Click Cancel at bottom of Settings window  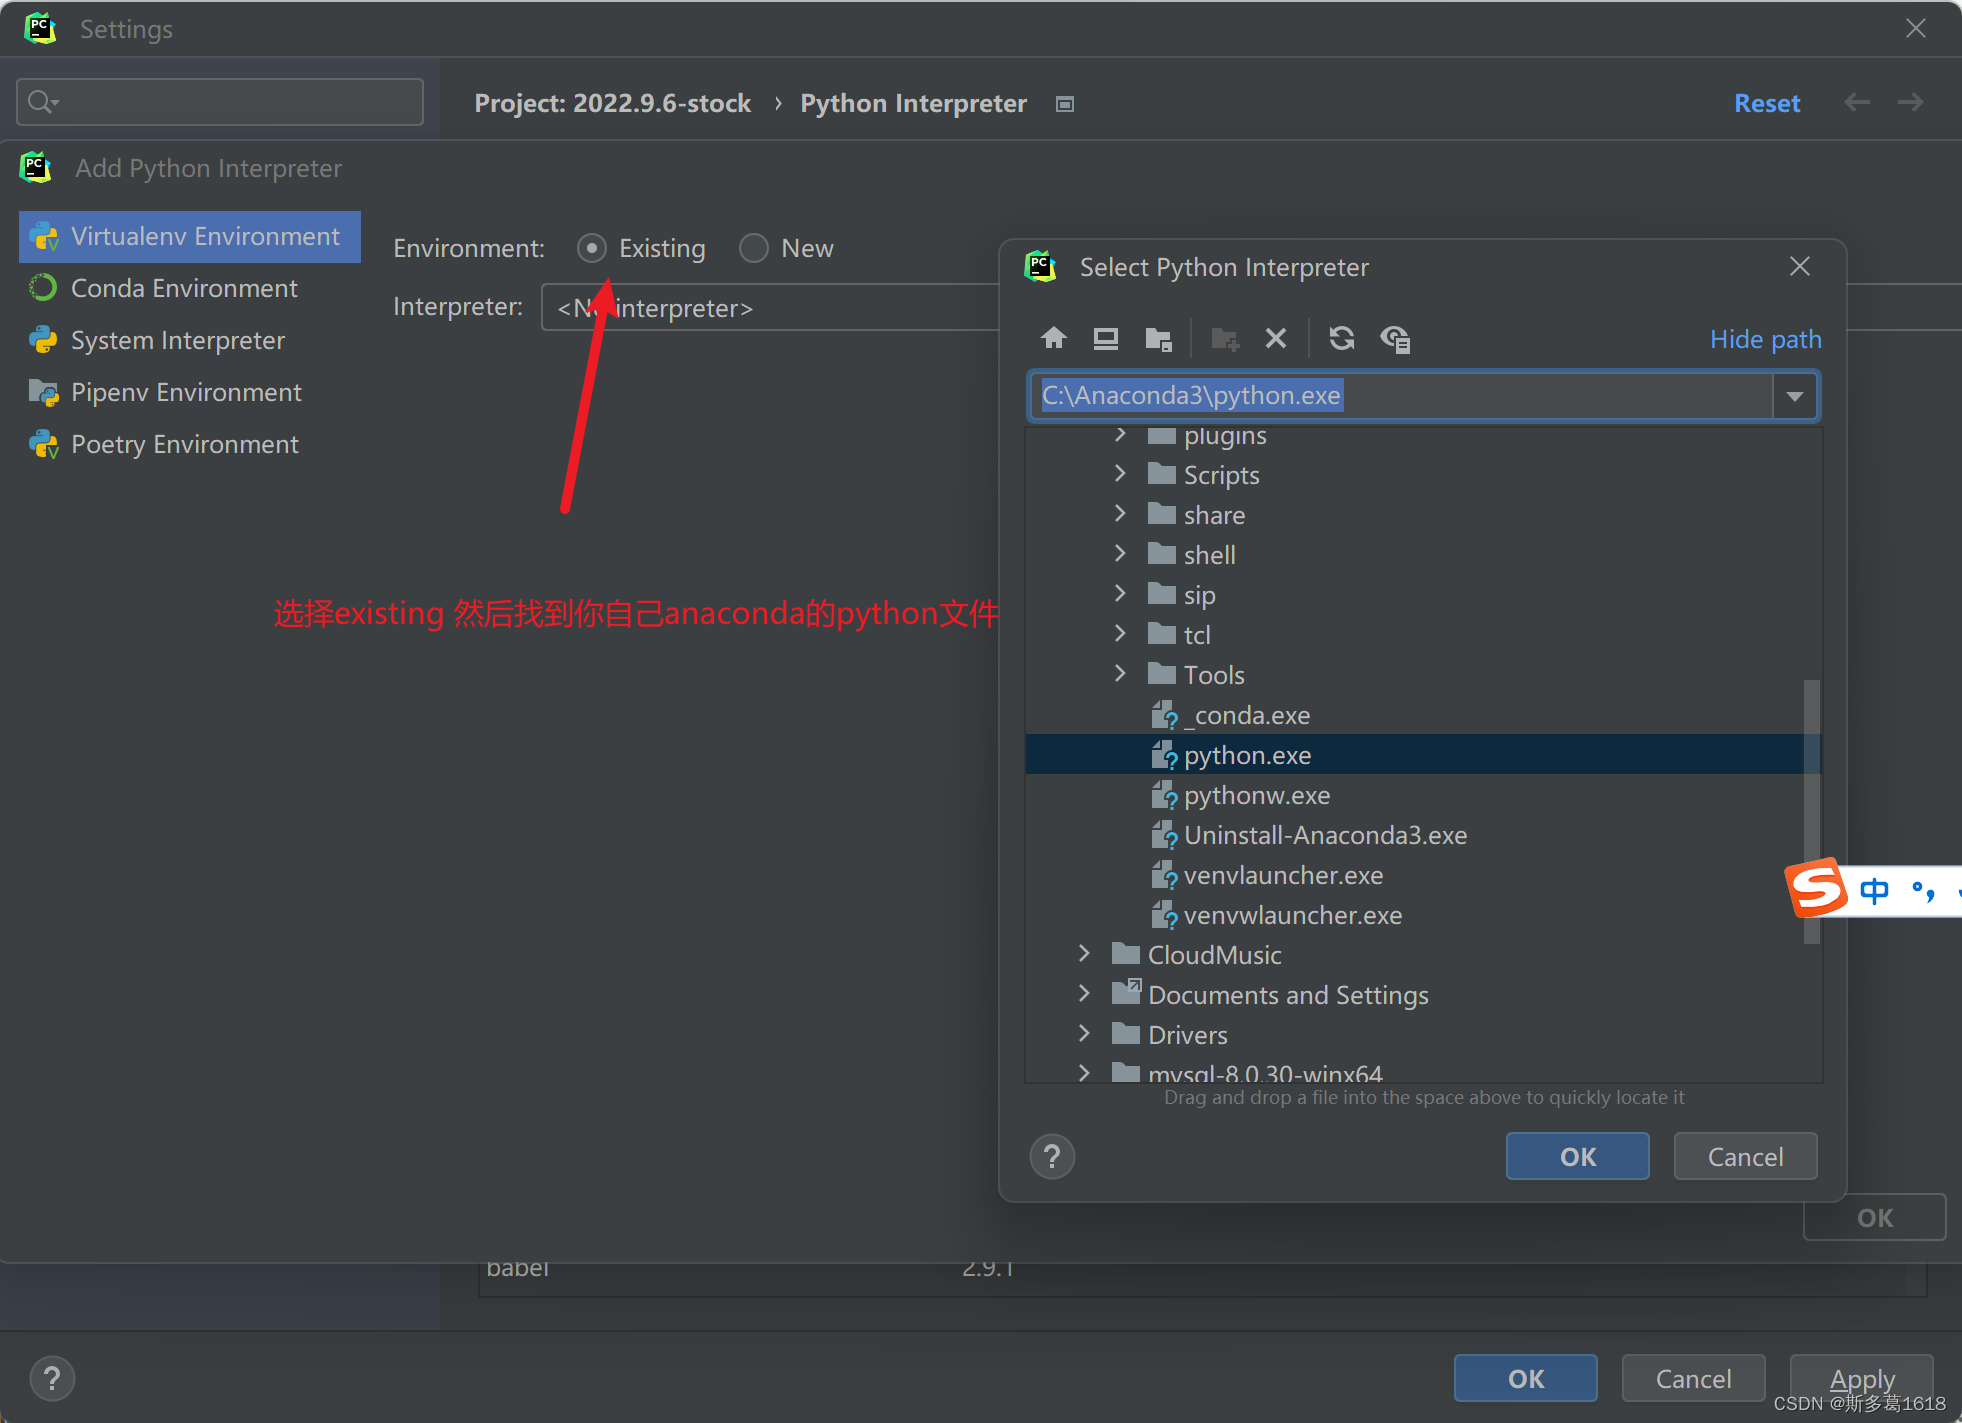1693,1379
